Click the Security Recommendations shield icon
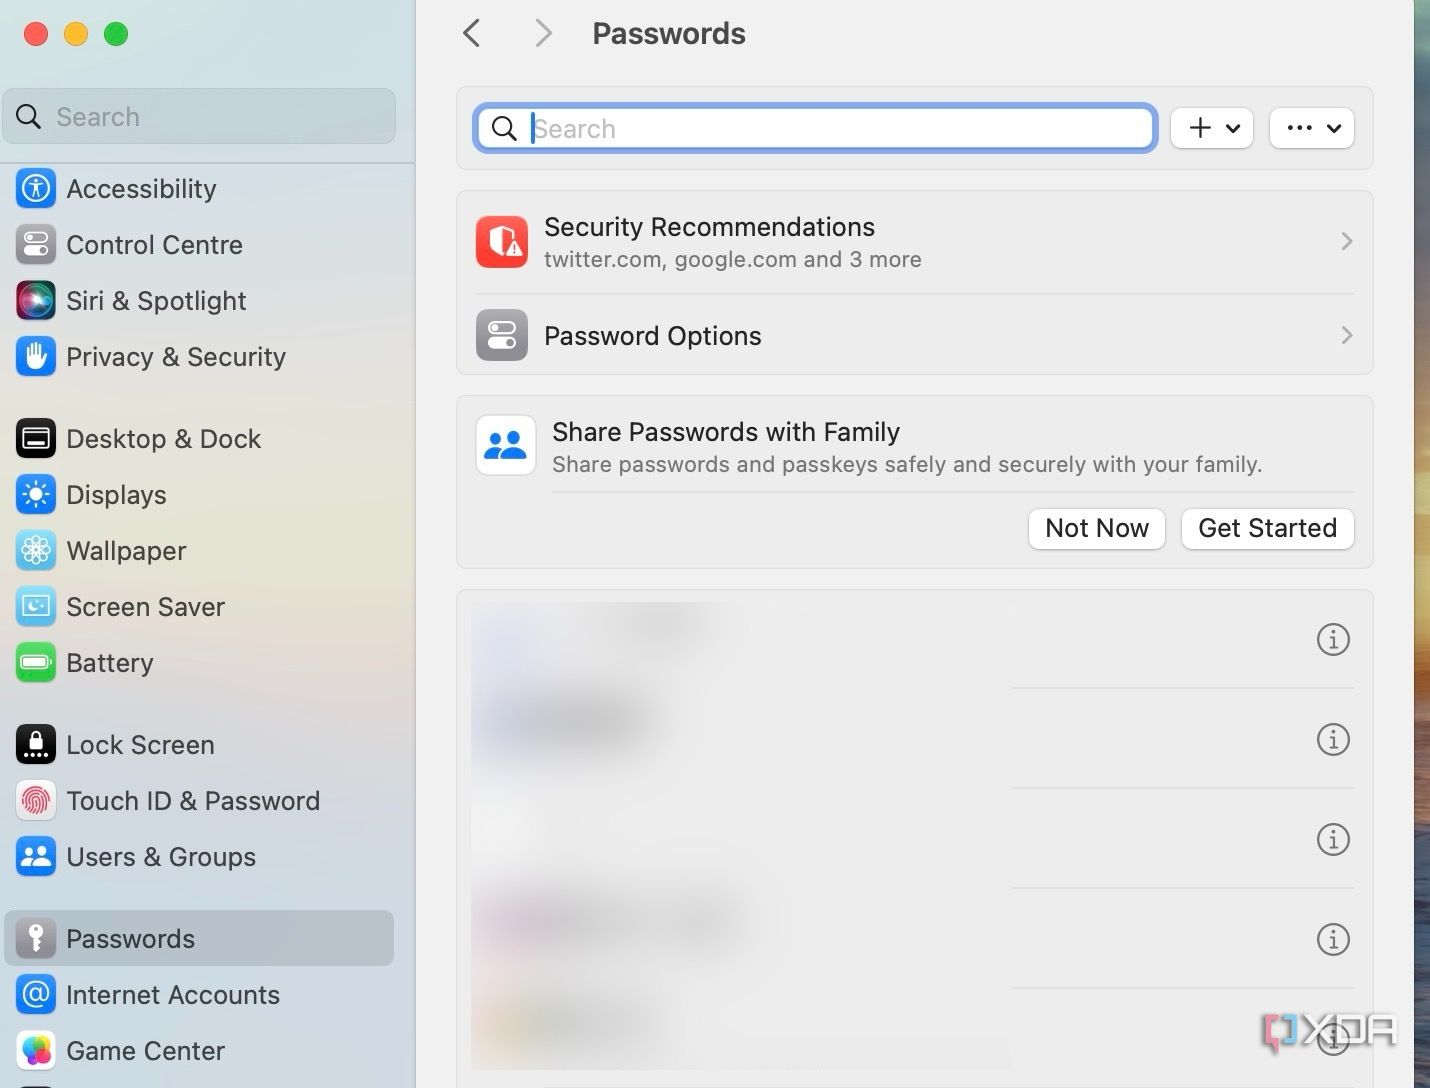The height and width of the screenshot is (1088, 1430). tap(501, 241)
